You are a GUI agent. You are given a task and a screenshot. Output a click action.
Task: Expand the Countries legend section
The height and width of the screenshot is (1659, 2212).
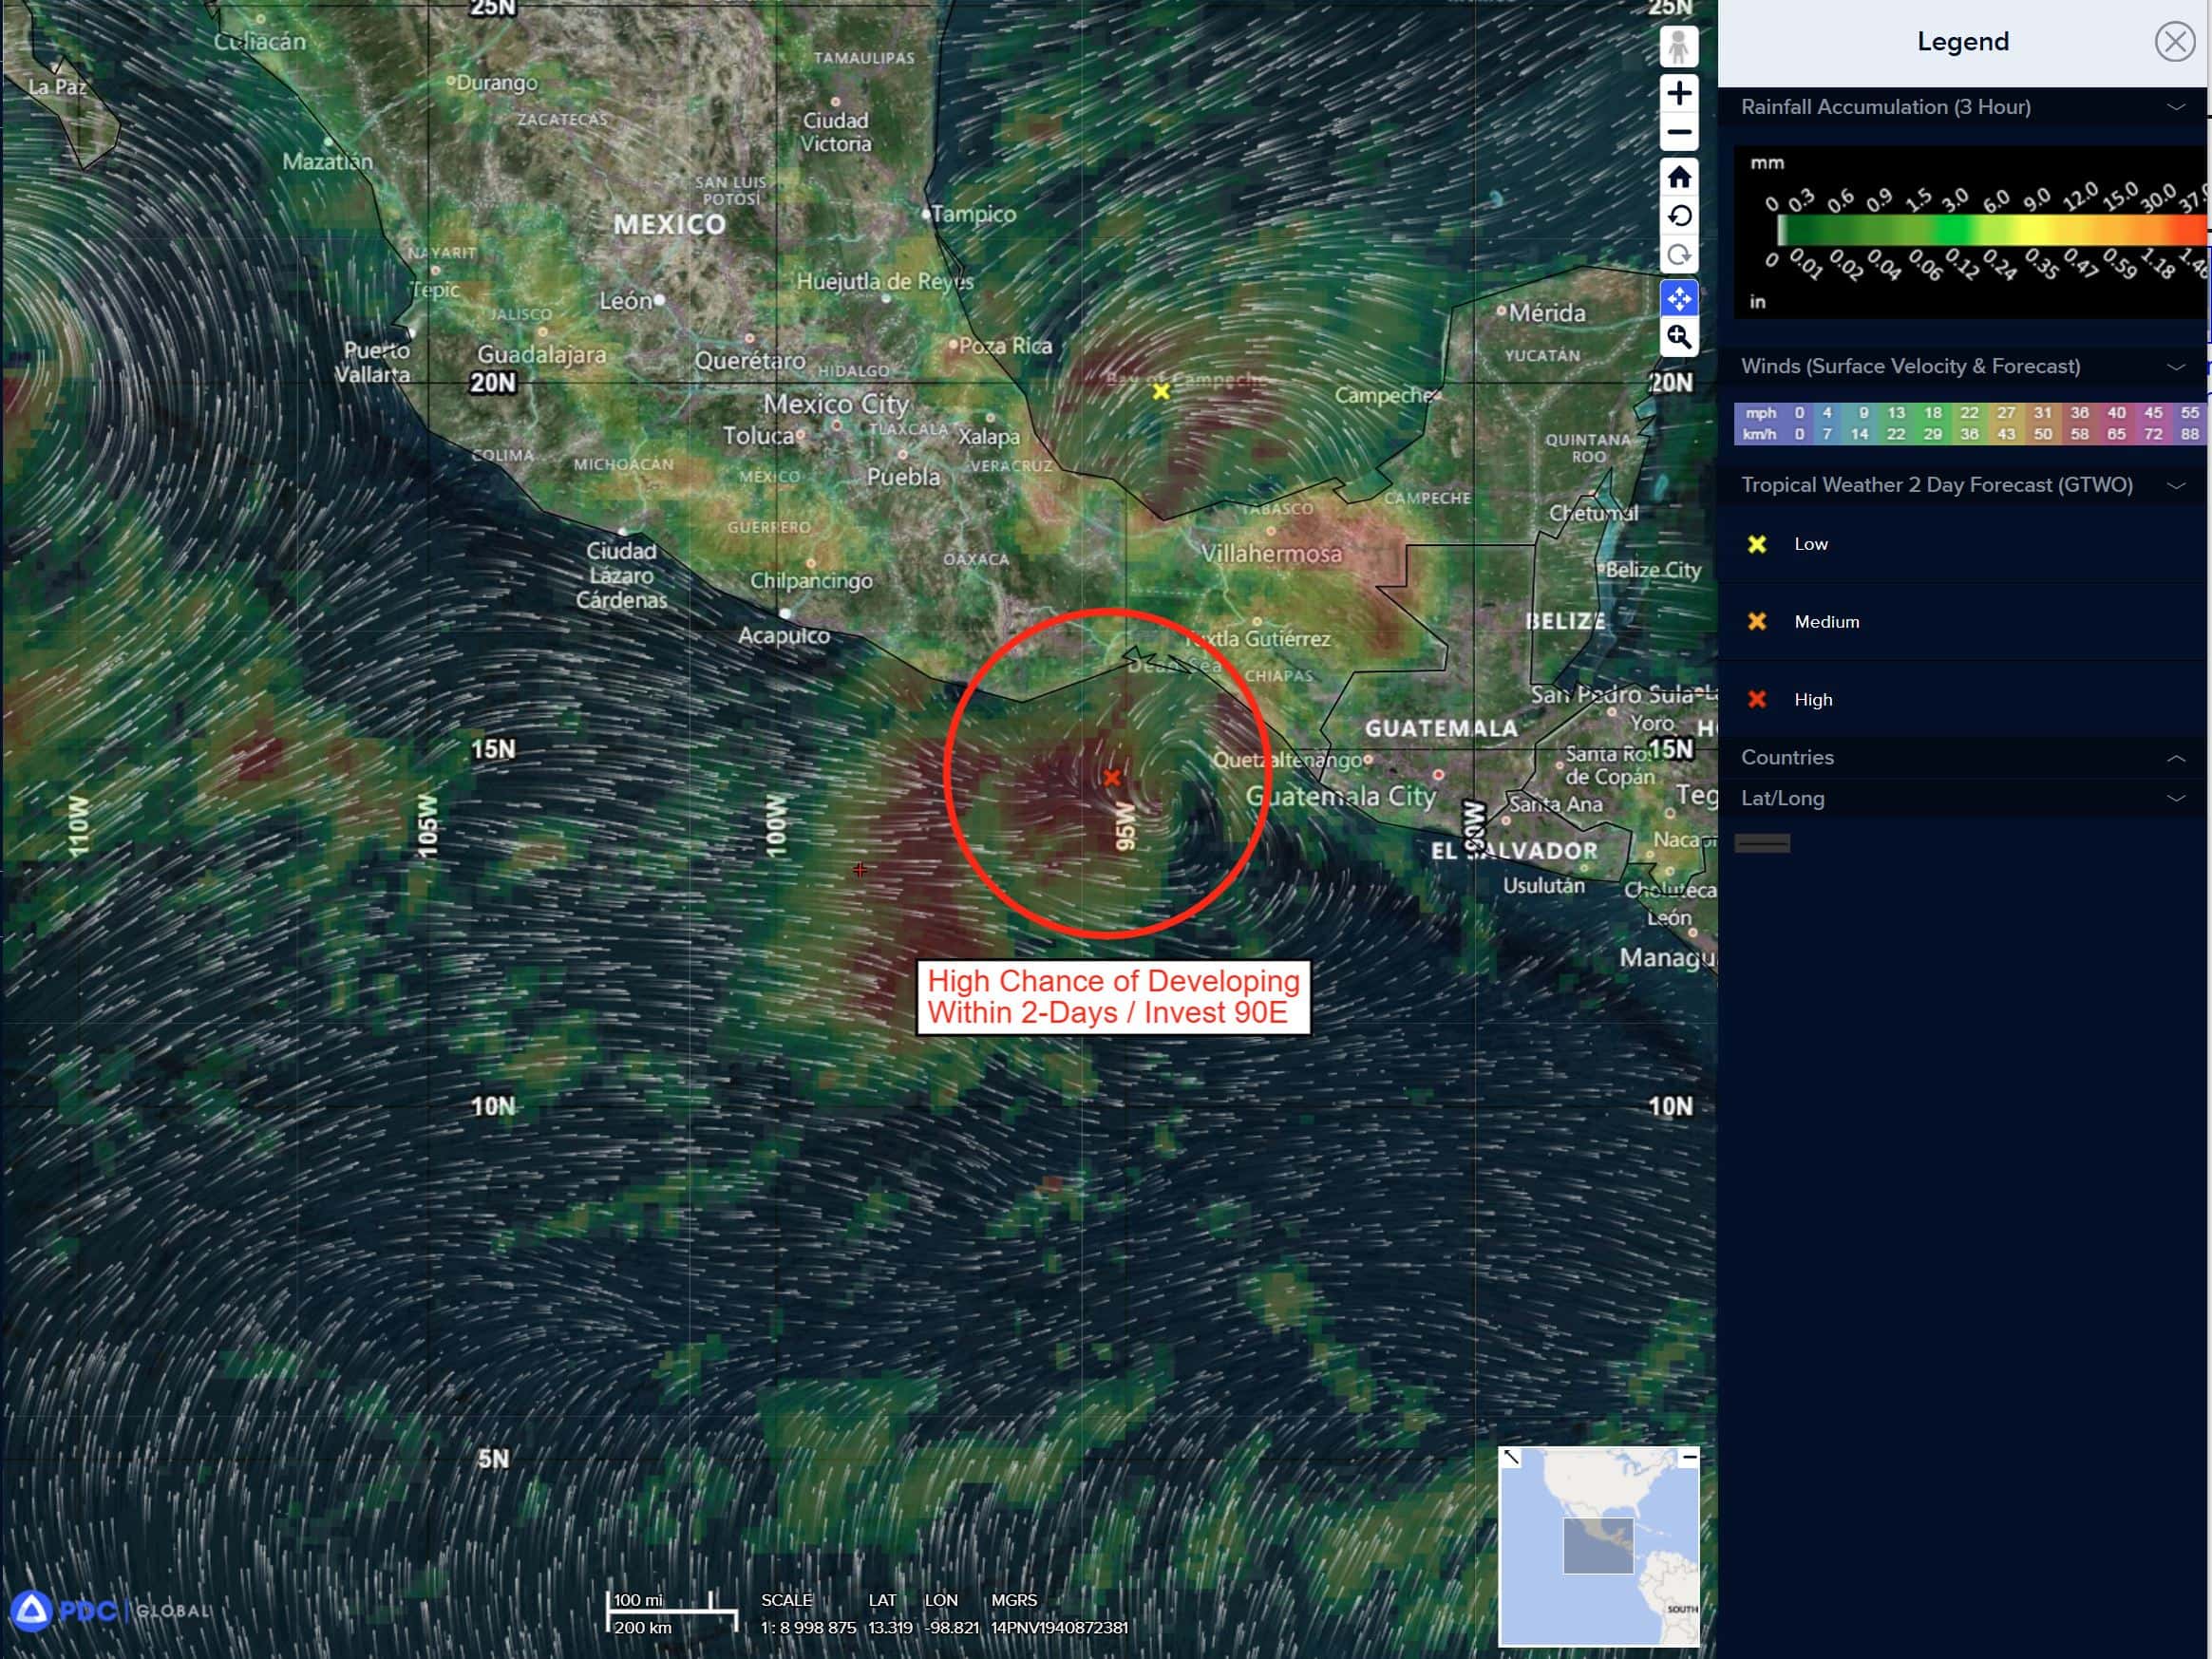coord(2175,758)
